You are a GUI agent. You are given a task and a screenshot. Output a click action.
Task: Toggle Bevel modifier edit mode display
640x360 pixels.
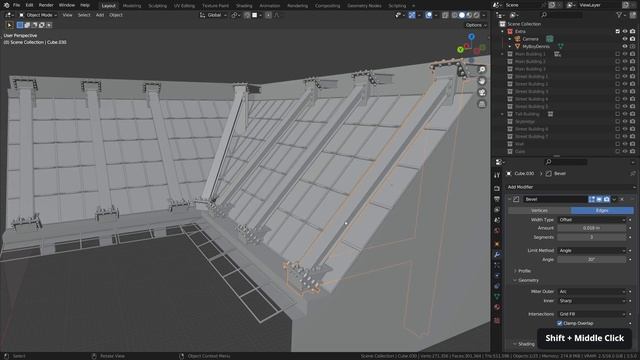tap(592, 199)
